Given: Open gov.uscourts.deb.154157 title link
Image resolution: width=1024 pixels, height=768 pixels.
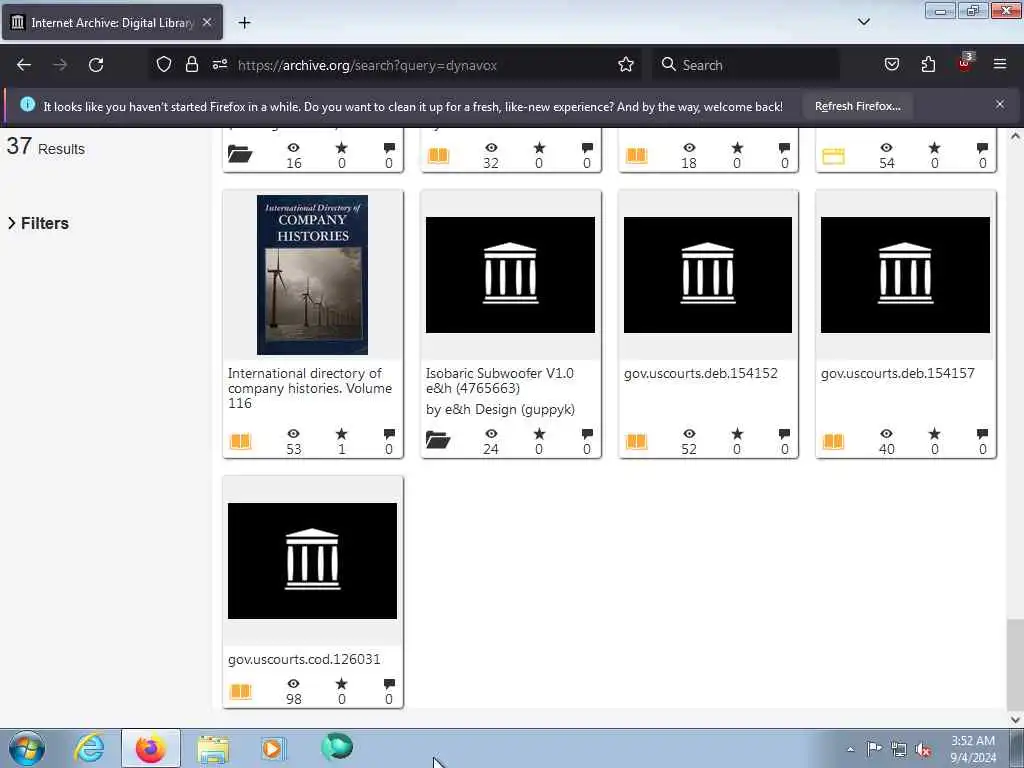Looking at the screenshot, I should pos(898,374).
